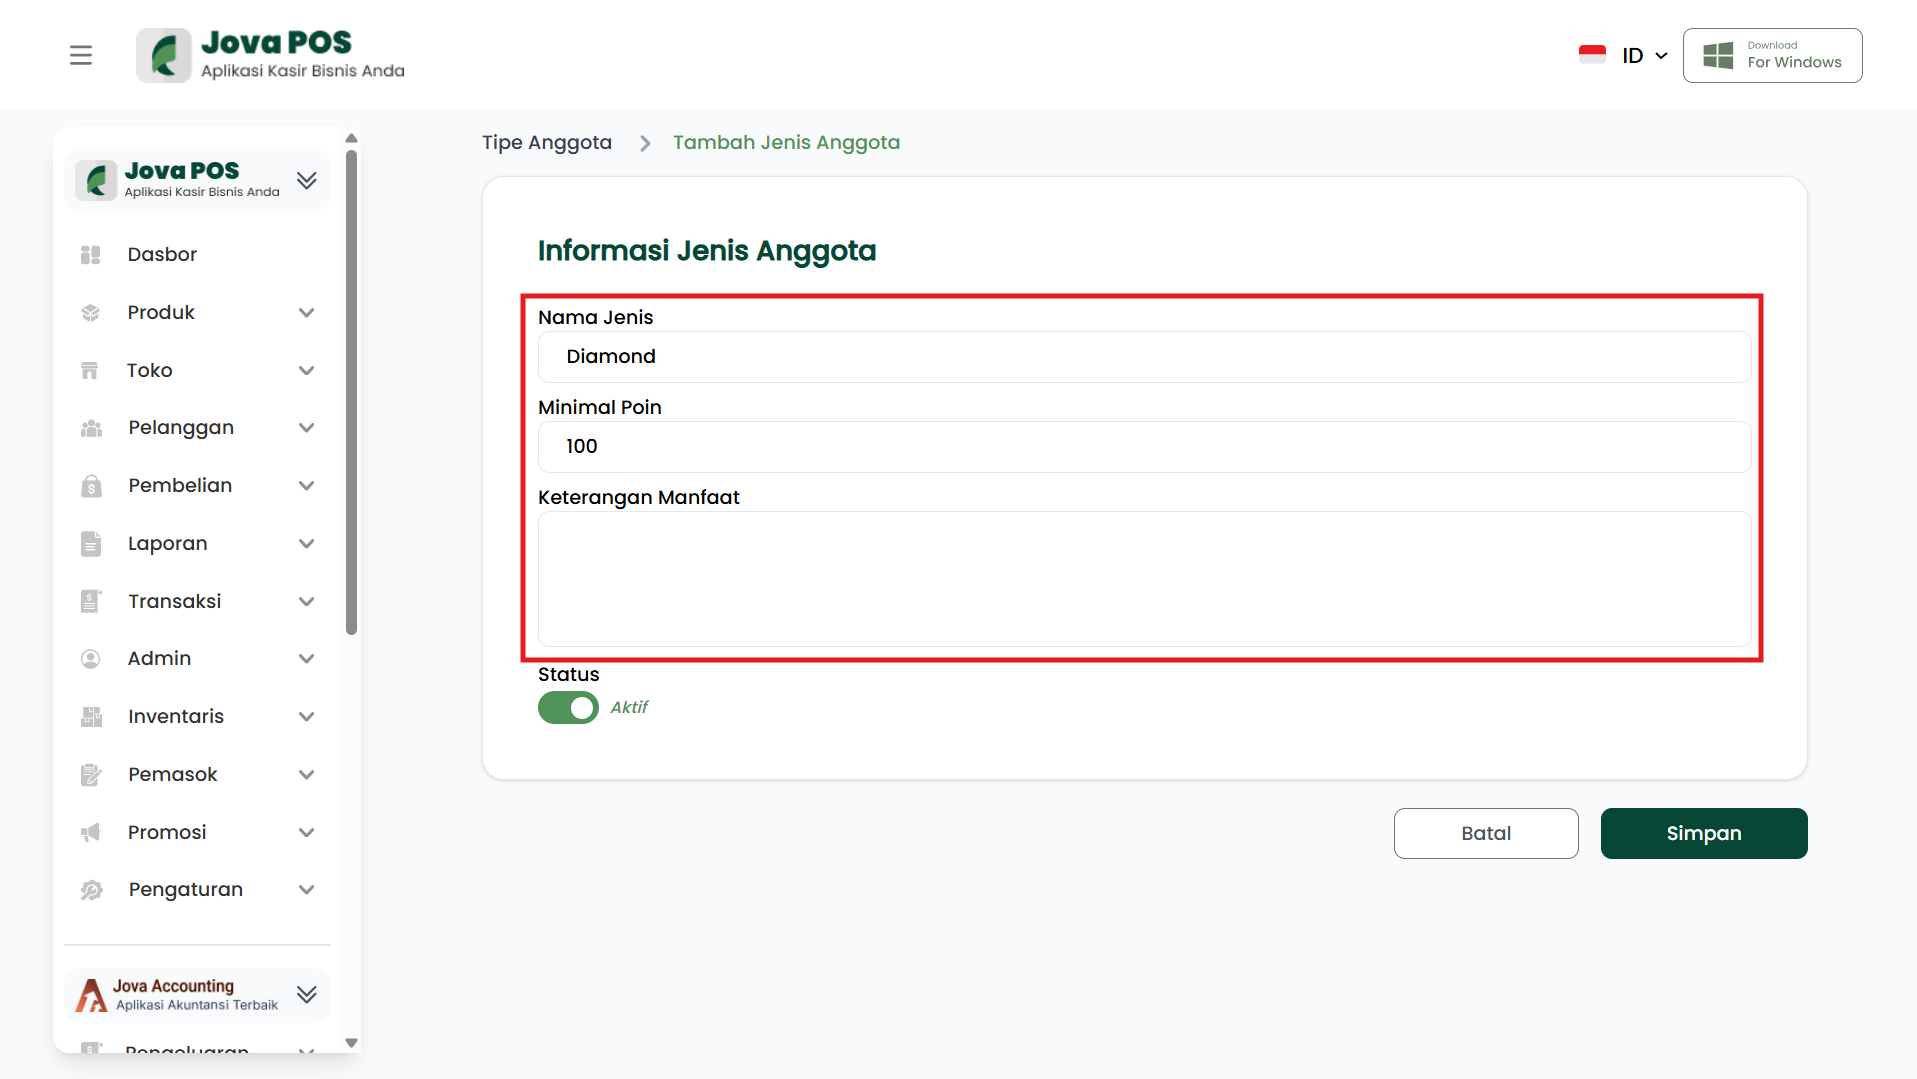
Task: Click the Dasbor grid icon
Action: click(91, 255)
